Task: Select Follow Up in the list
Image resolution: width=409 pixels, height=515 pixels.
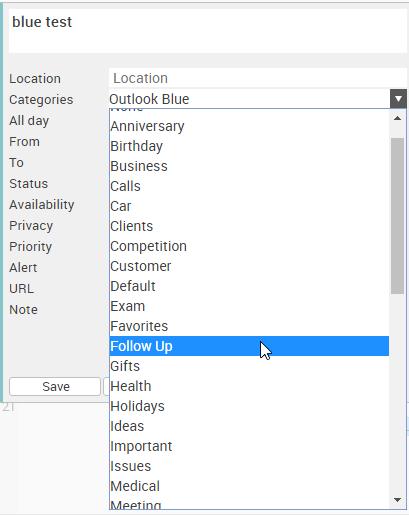Action: tap(249, 346)
